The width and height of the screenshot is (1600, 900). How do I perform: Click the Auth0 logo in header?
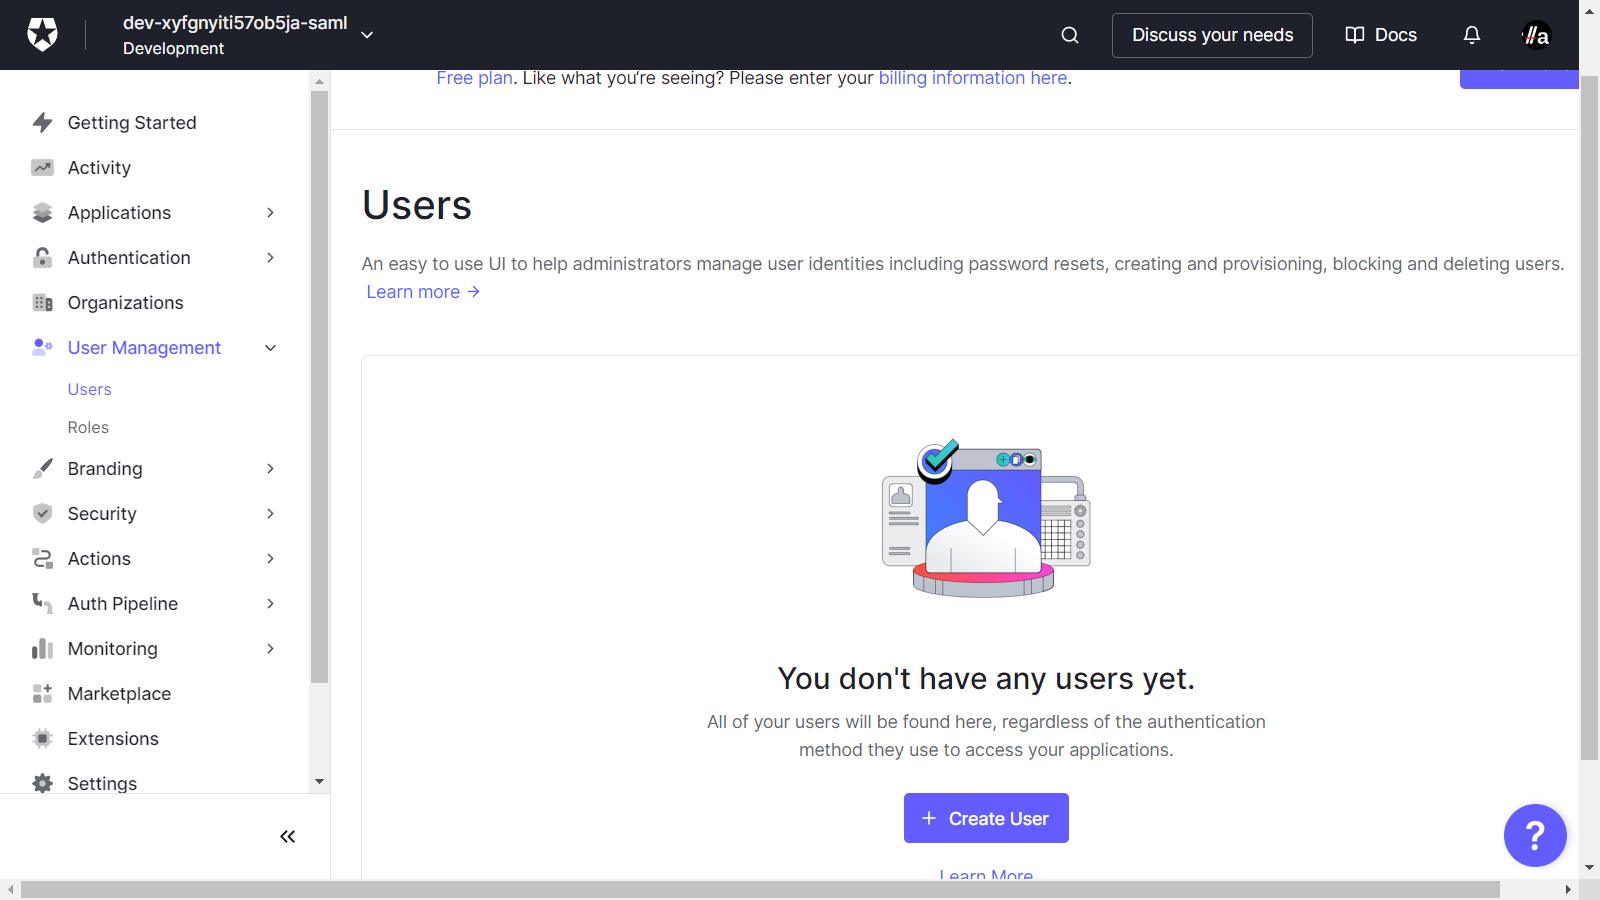[x=42, y=35]
